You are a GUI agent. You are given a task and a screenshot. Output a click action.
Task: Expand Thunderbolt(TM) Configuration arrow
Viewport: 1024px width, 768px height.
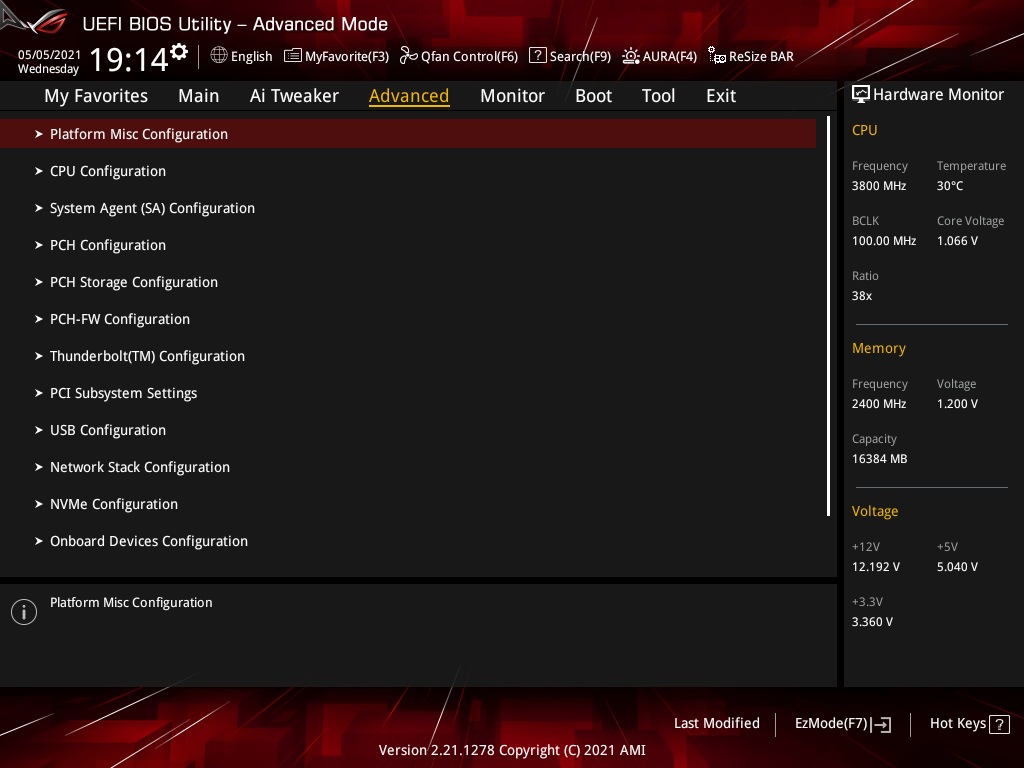pyautogui.click(x=39, y=356)
